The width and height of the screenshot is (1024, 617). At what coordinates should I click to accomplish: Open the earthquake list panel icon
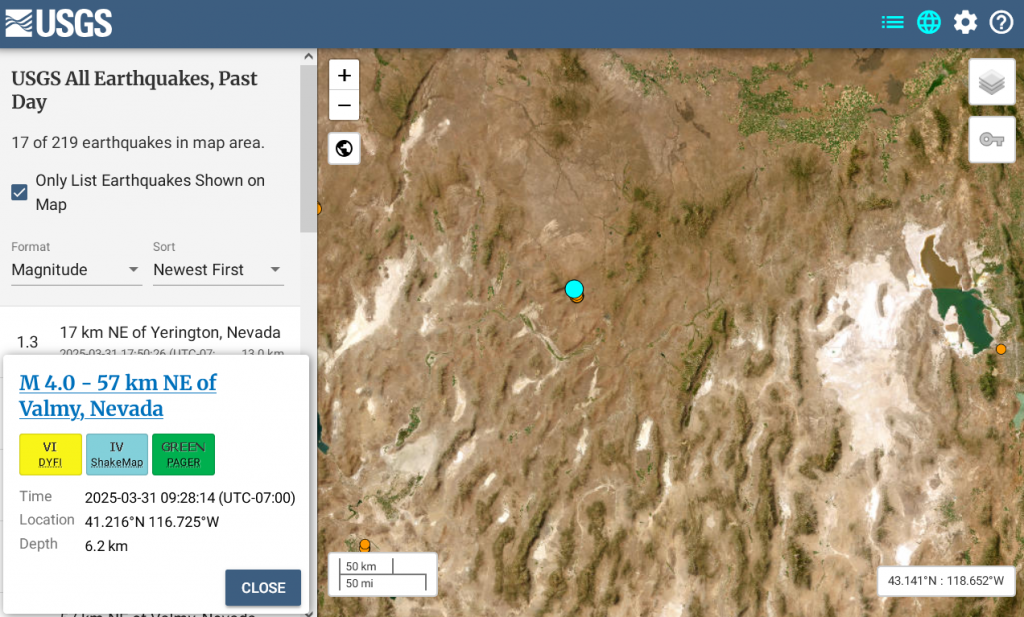point(892,23)
